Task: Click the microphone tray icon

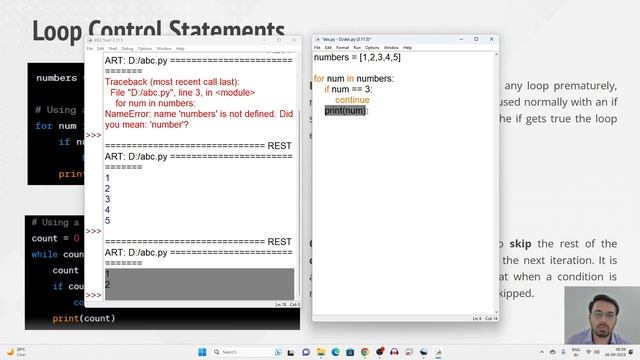Action: 563,352
